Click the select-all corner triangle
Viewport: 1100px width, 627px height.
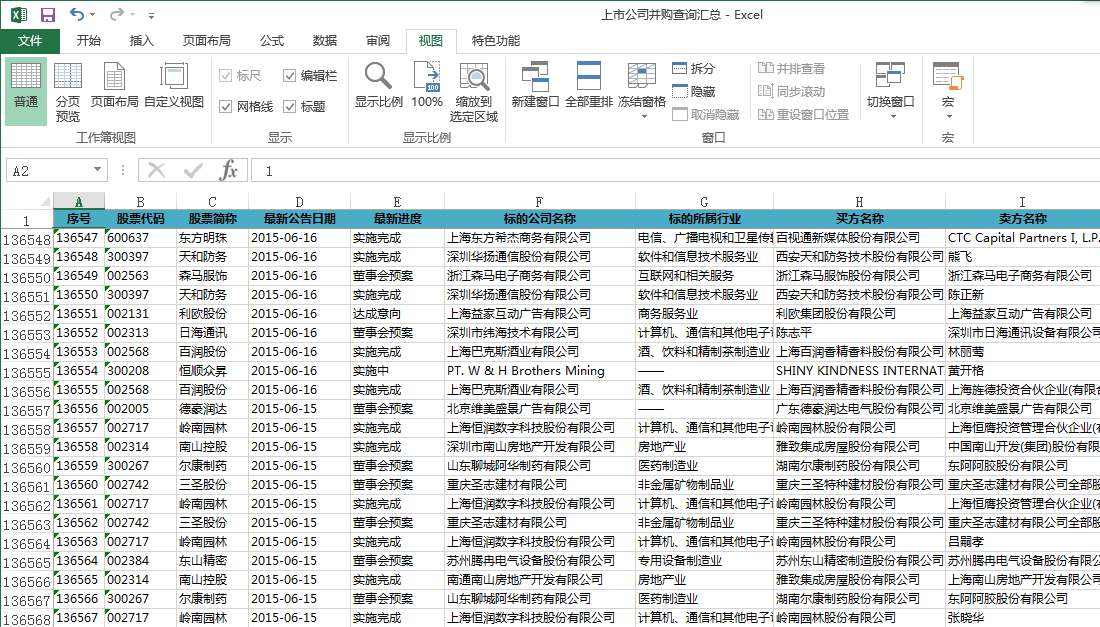coord(44,201)
